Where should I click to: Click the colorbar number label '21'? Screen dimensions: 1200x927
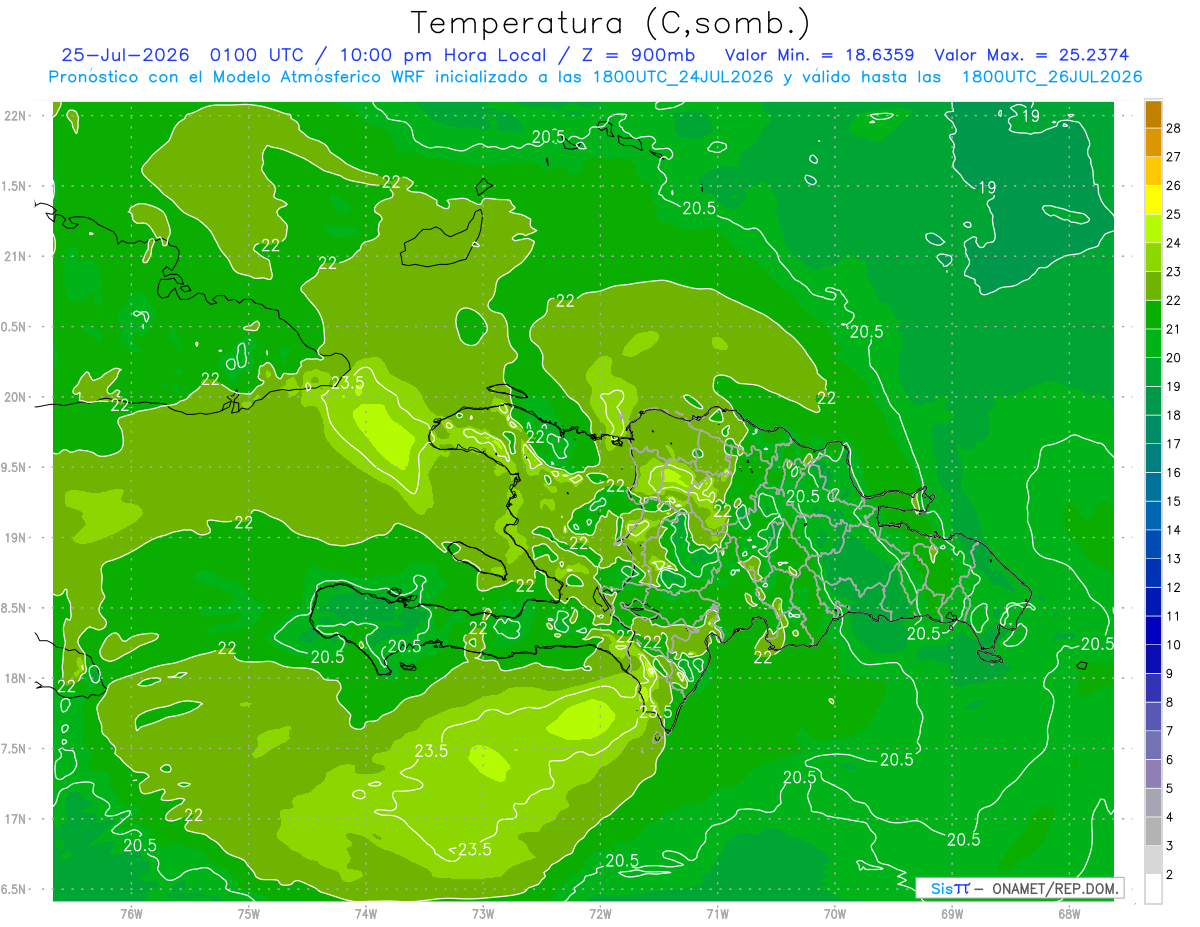pos(1174,329)
